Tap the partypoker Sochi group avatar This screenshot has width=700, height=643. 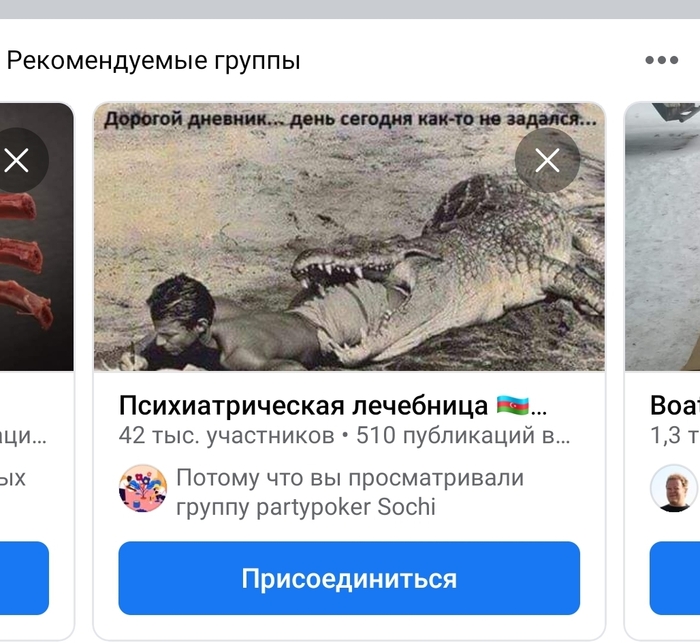coord(143,488)
